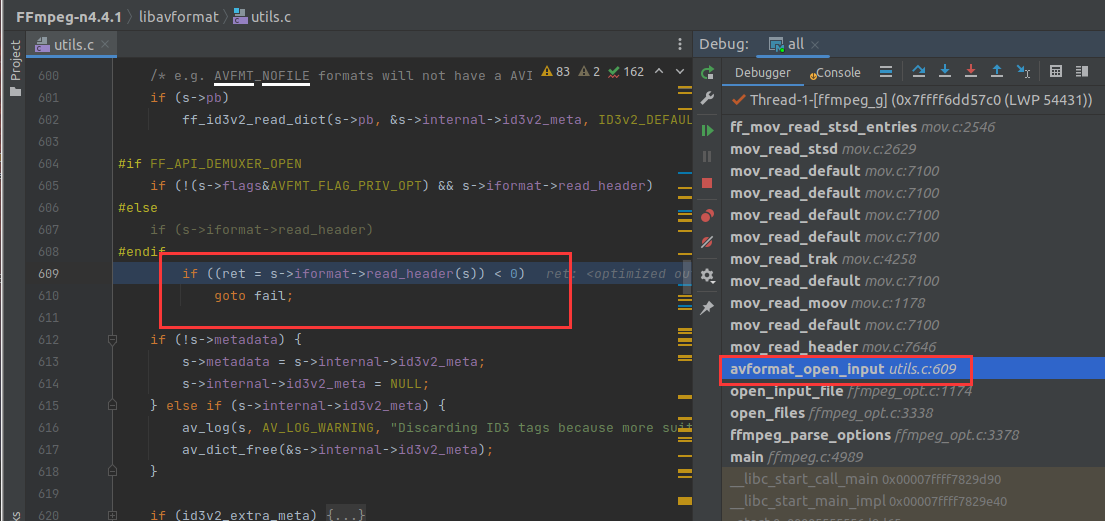Expand the collapsed {...} code on line 620
The width and height of the screenshot is (1105, 521).
(x=347, y=515)
